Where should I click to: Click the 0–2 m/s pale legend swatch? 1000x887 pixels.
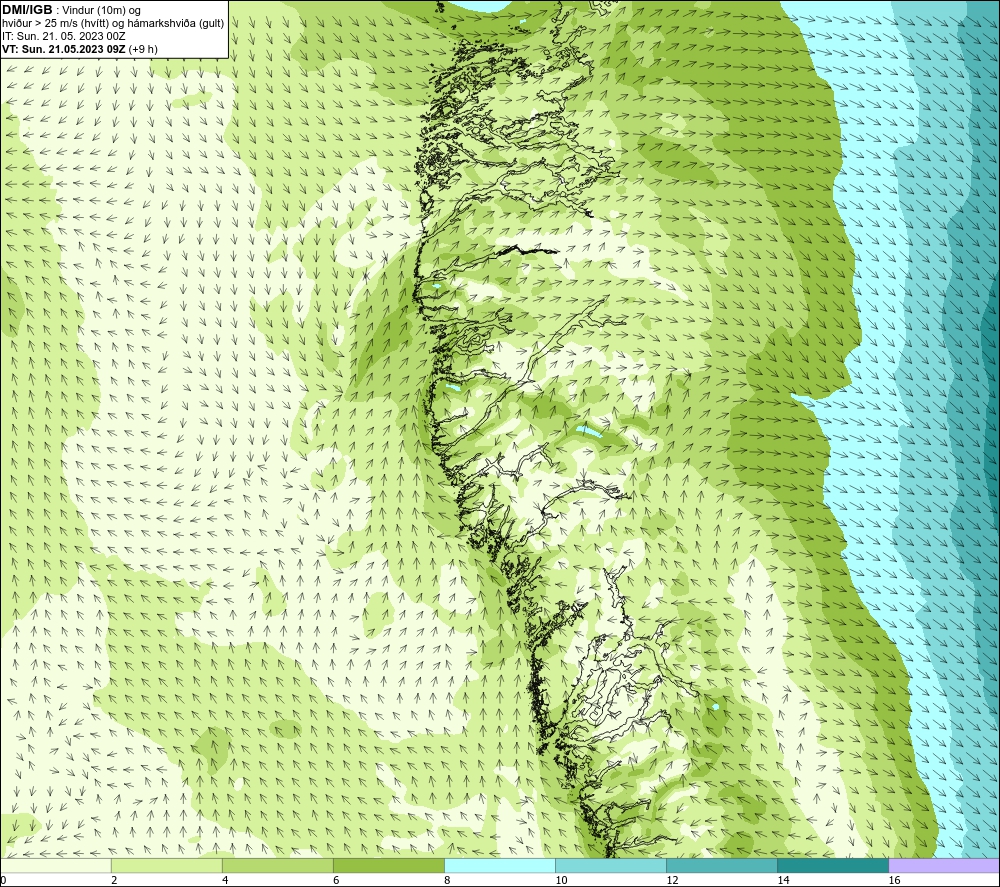pyautogui.click(x=56, y=865)
